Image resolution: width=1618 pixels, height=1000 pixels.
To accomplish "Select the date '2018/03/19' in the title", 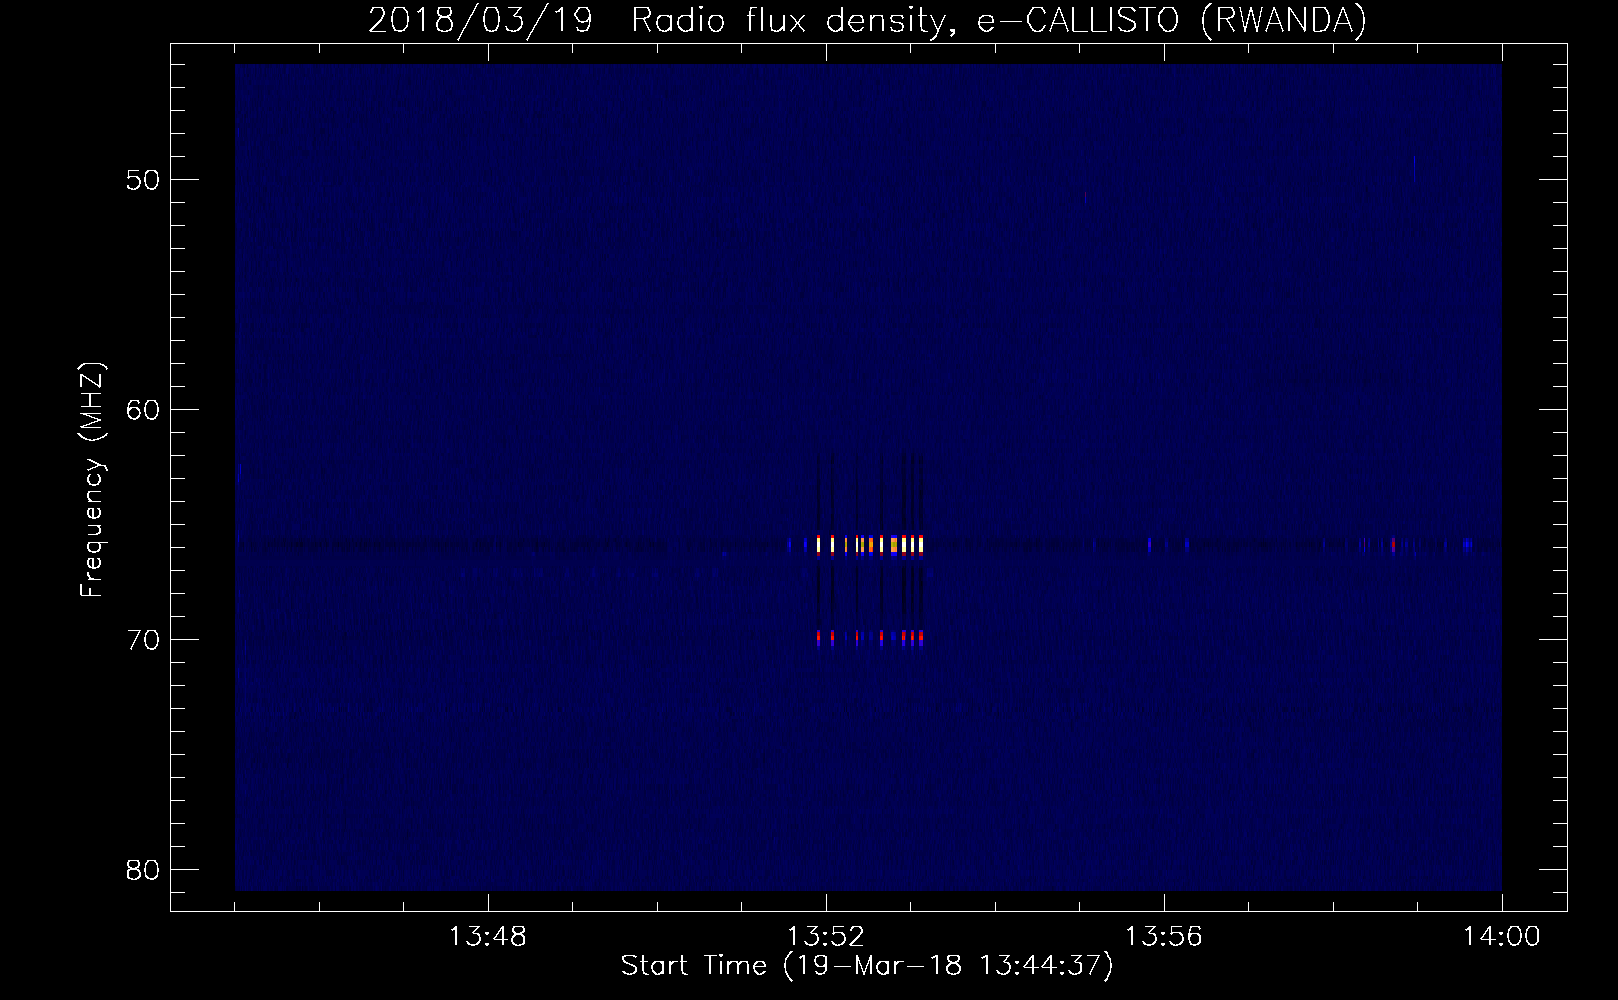I will pyautogui.click(x=481, y=20).
